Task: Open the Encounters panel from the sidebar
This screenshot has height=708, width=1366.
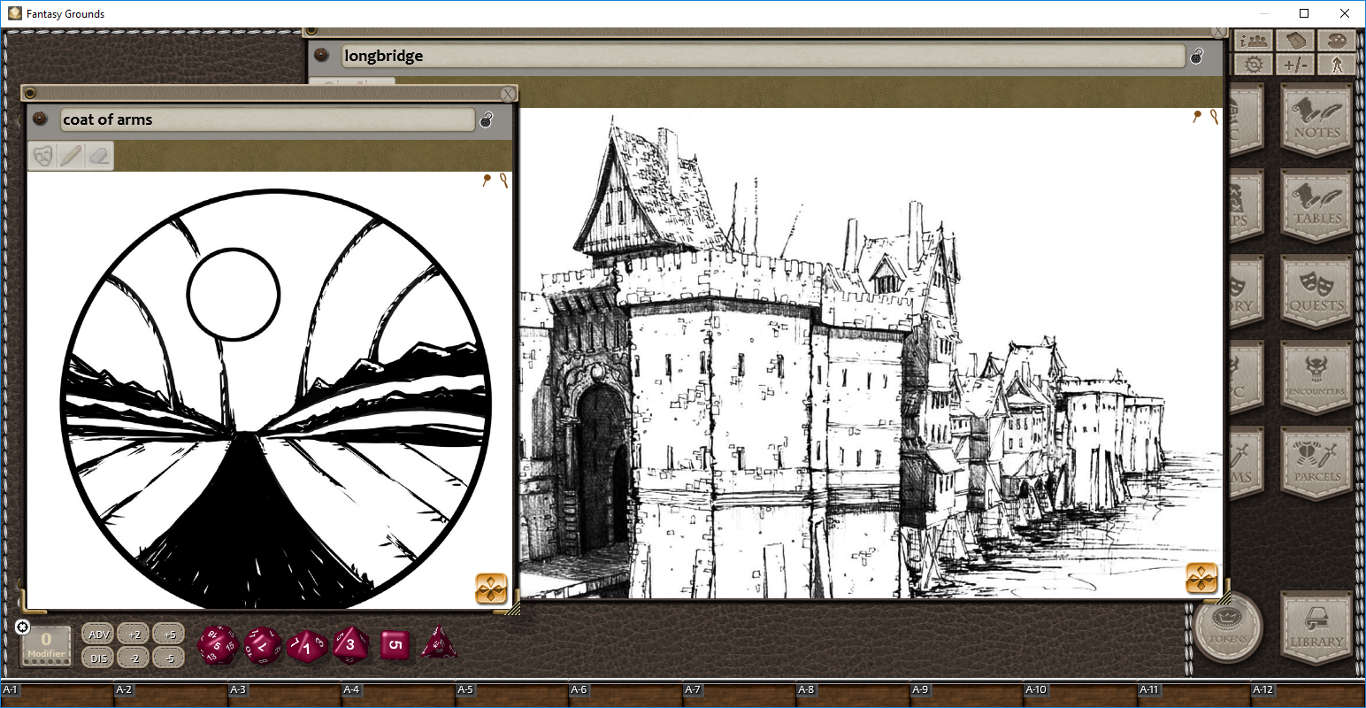Action: tap(1316, 375)
